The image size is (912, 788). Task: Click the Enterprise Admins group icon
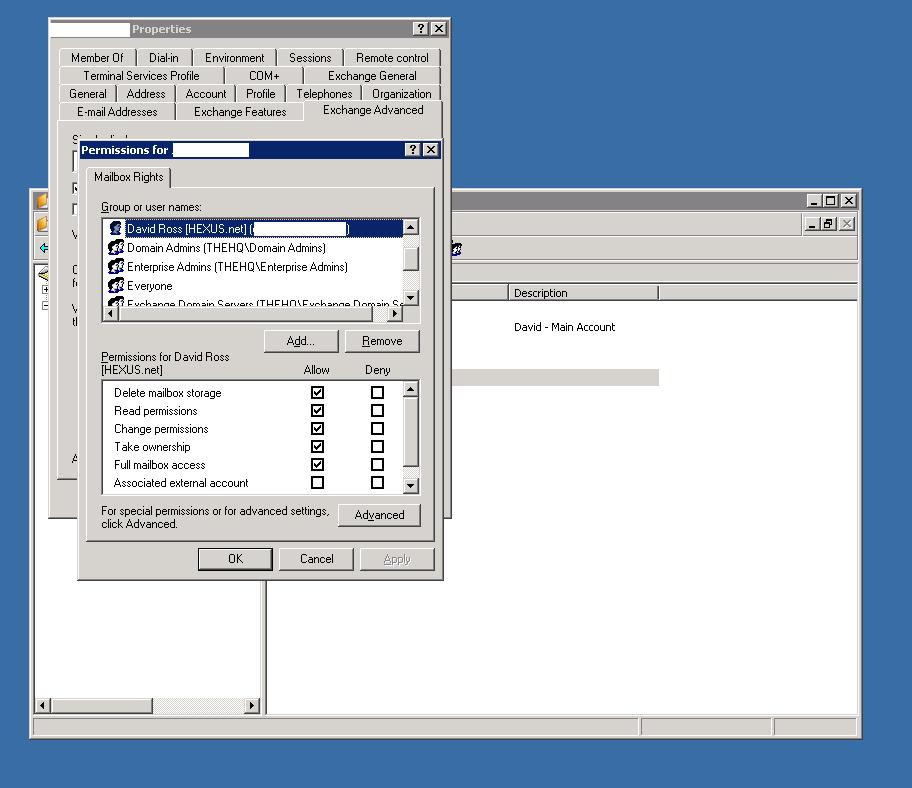115,267
